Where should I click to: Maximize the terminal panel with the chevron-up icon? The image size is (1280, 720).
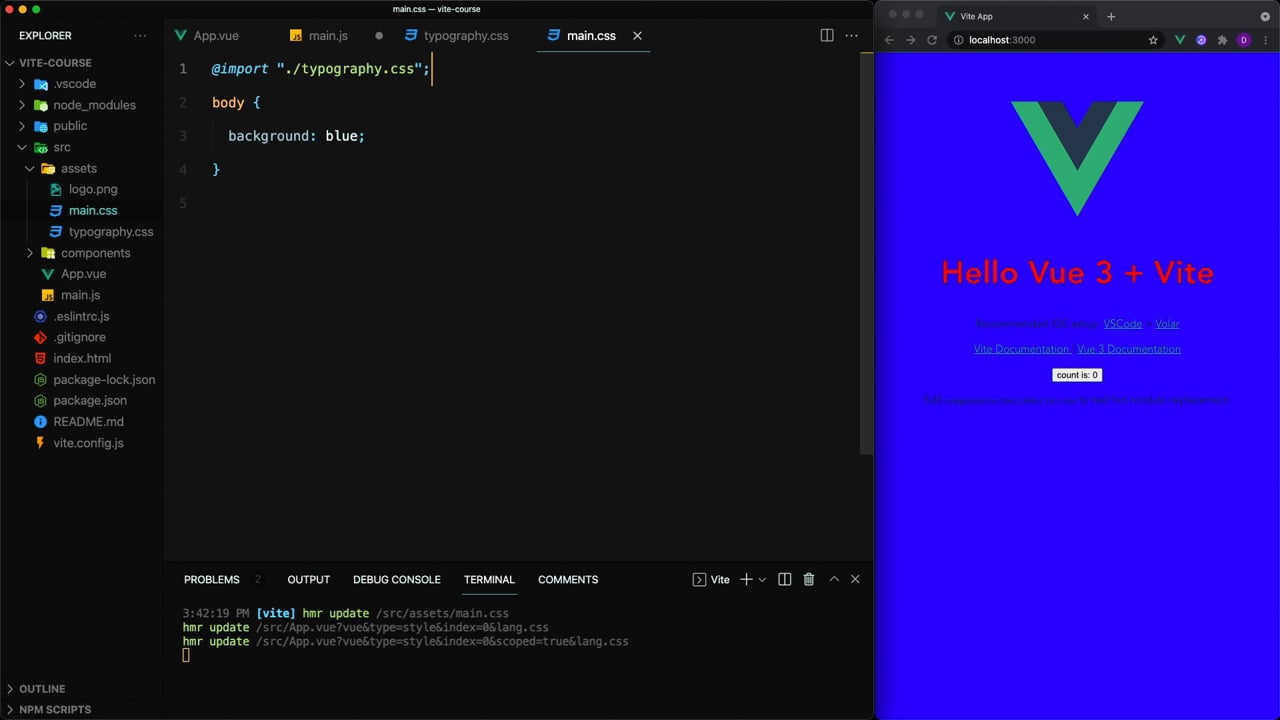click(x=834, y=579)
